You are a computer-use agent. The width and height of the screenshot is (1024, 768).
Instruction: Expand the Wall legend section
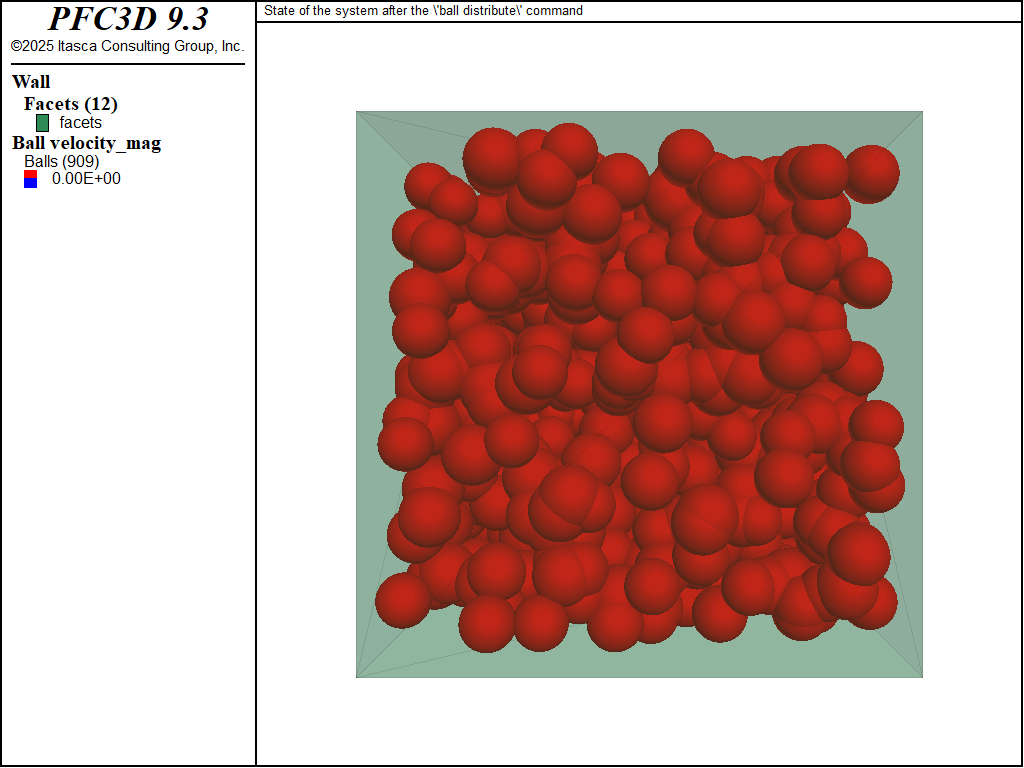click(31, 82)
